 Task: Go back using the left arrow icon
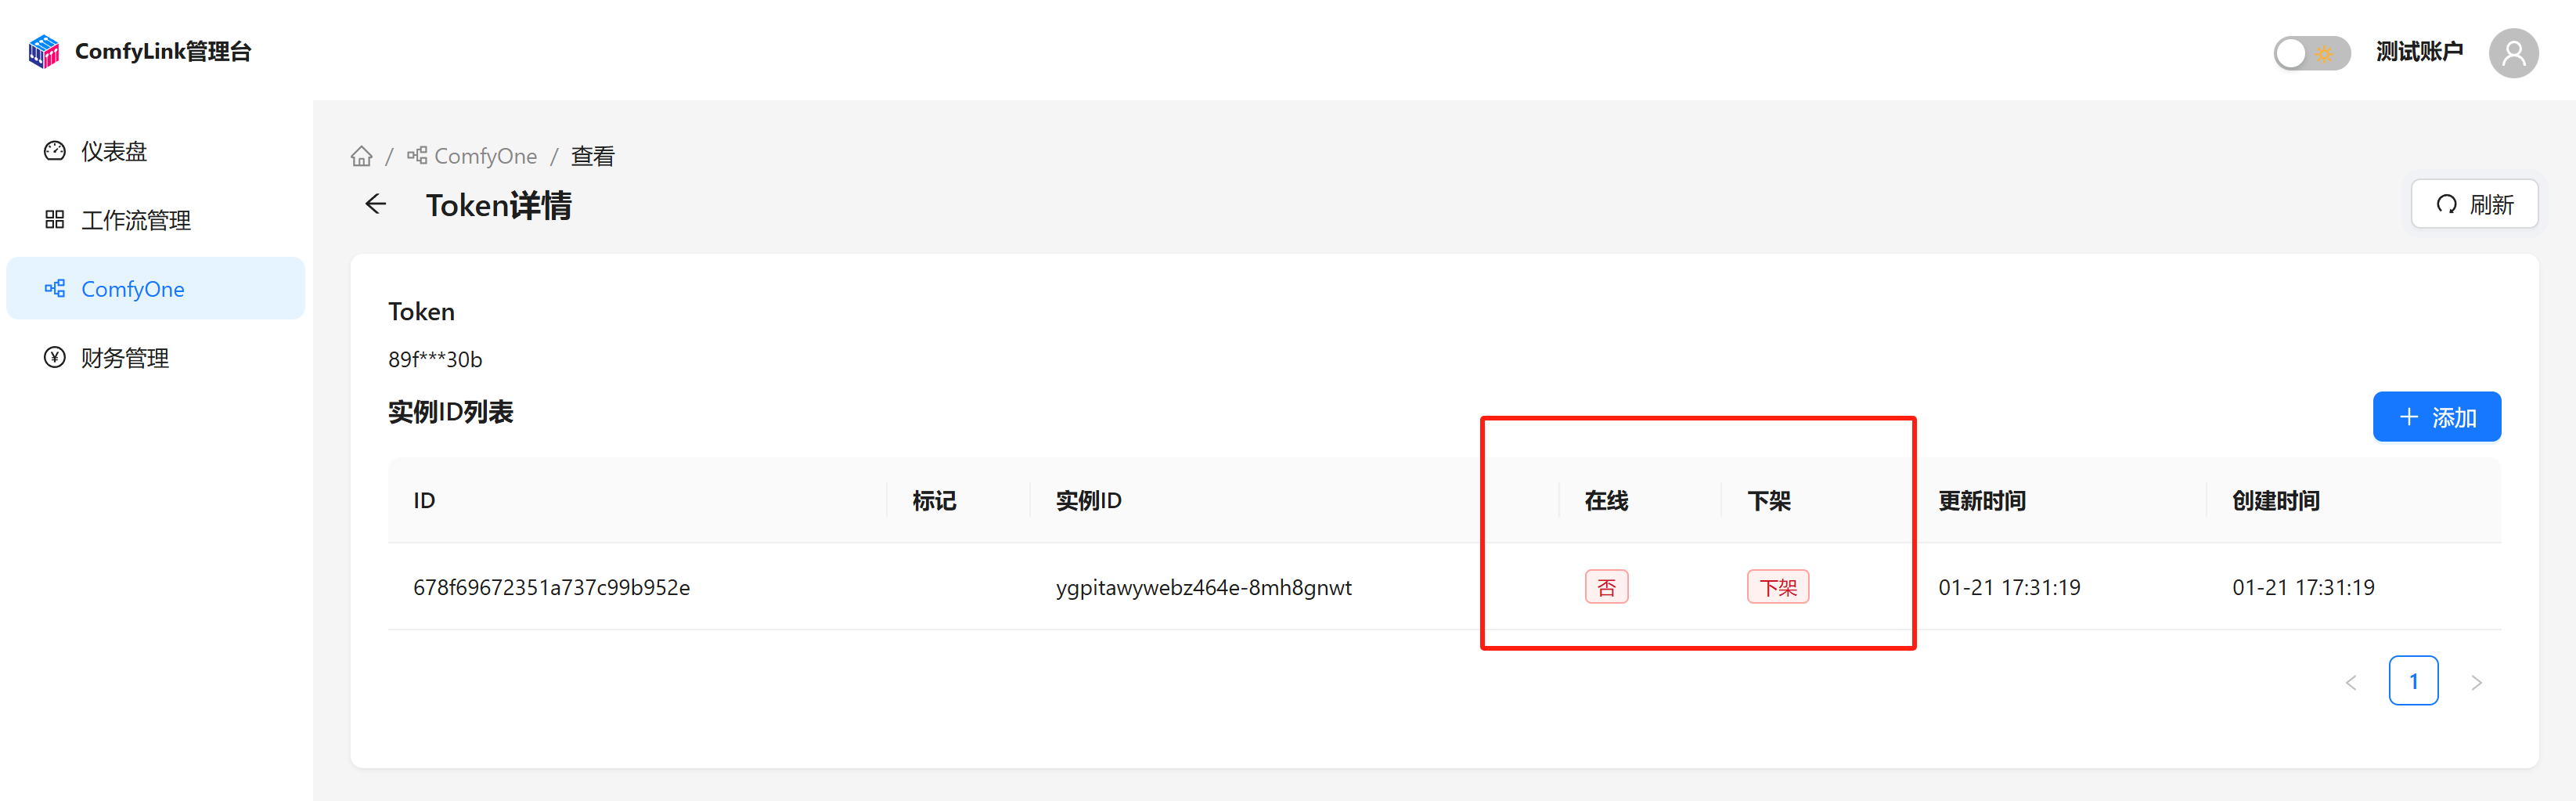(x=376, y=204)
